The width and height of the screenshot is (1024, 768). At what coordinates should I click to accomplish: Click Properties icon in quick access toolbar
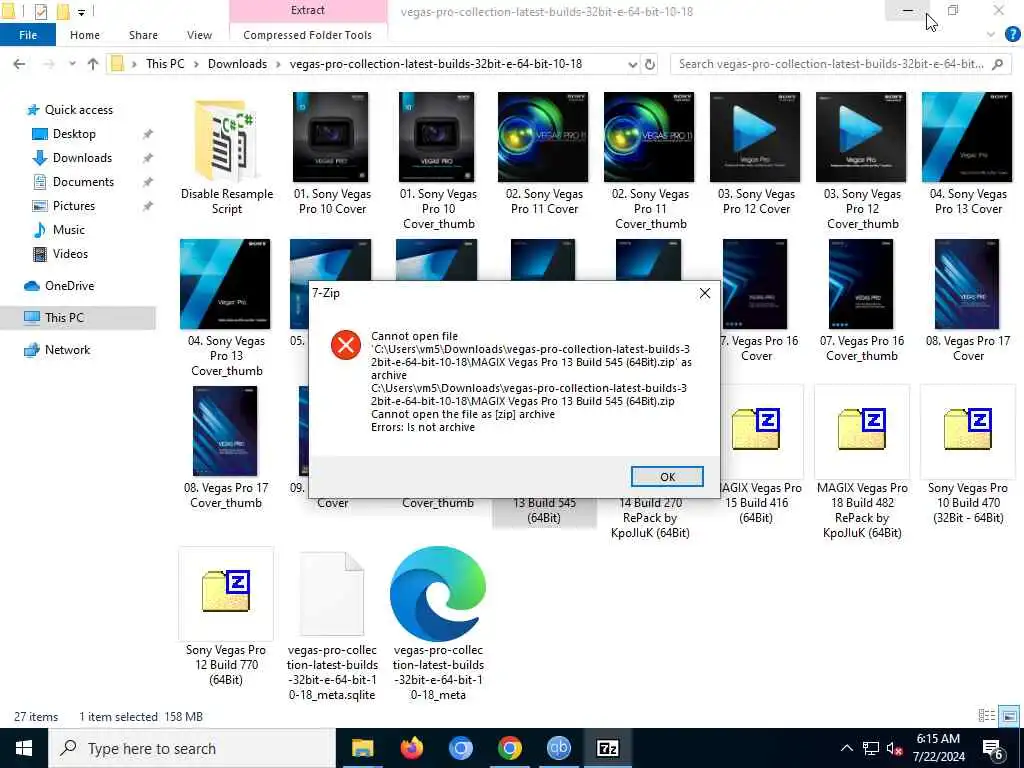[40, 11]
